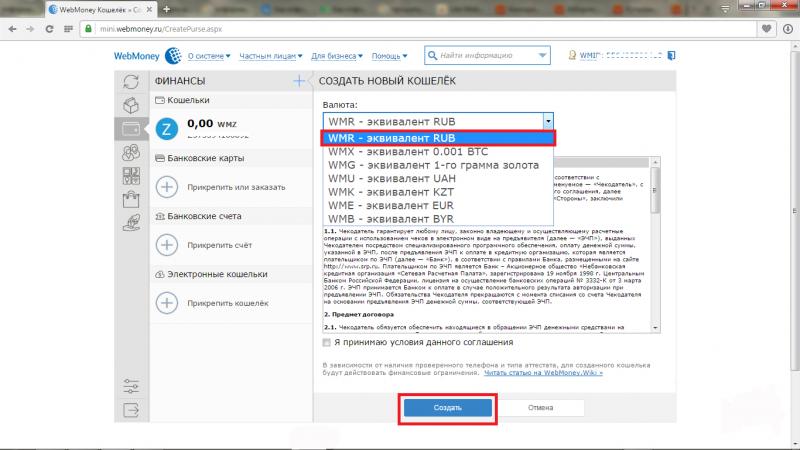The width and height of the screenshot is (800, 450).
Task: Click the magnifier search icon
Action: click(432, 55)
